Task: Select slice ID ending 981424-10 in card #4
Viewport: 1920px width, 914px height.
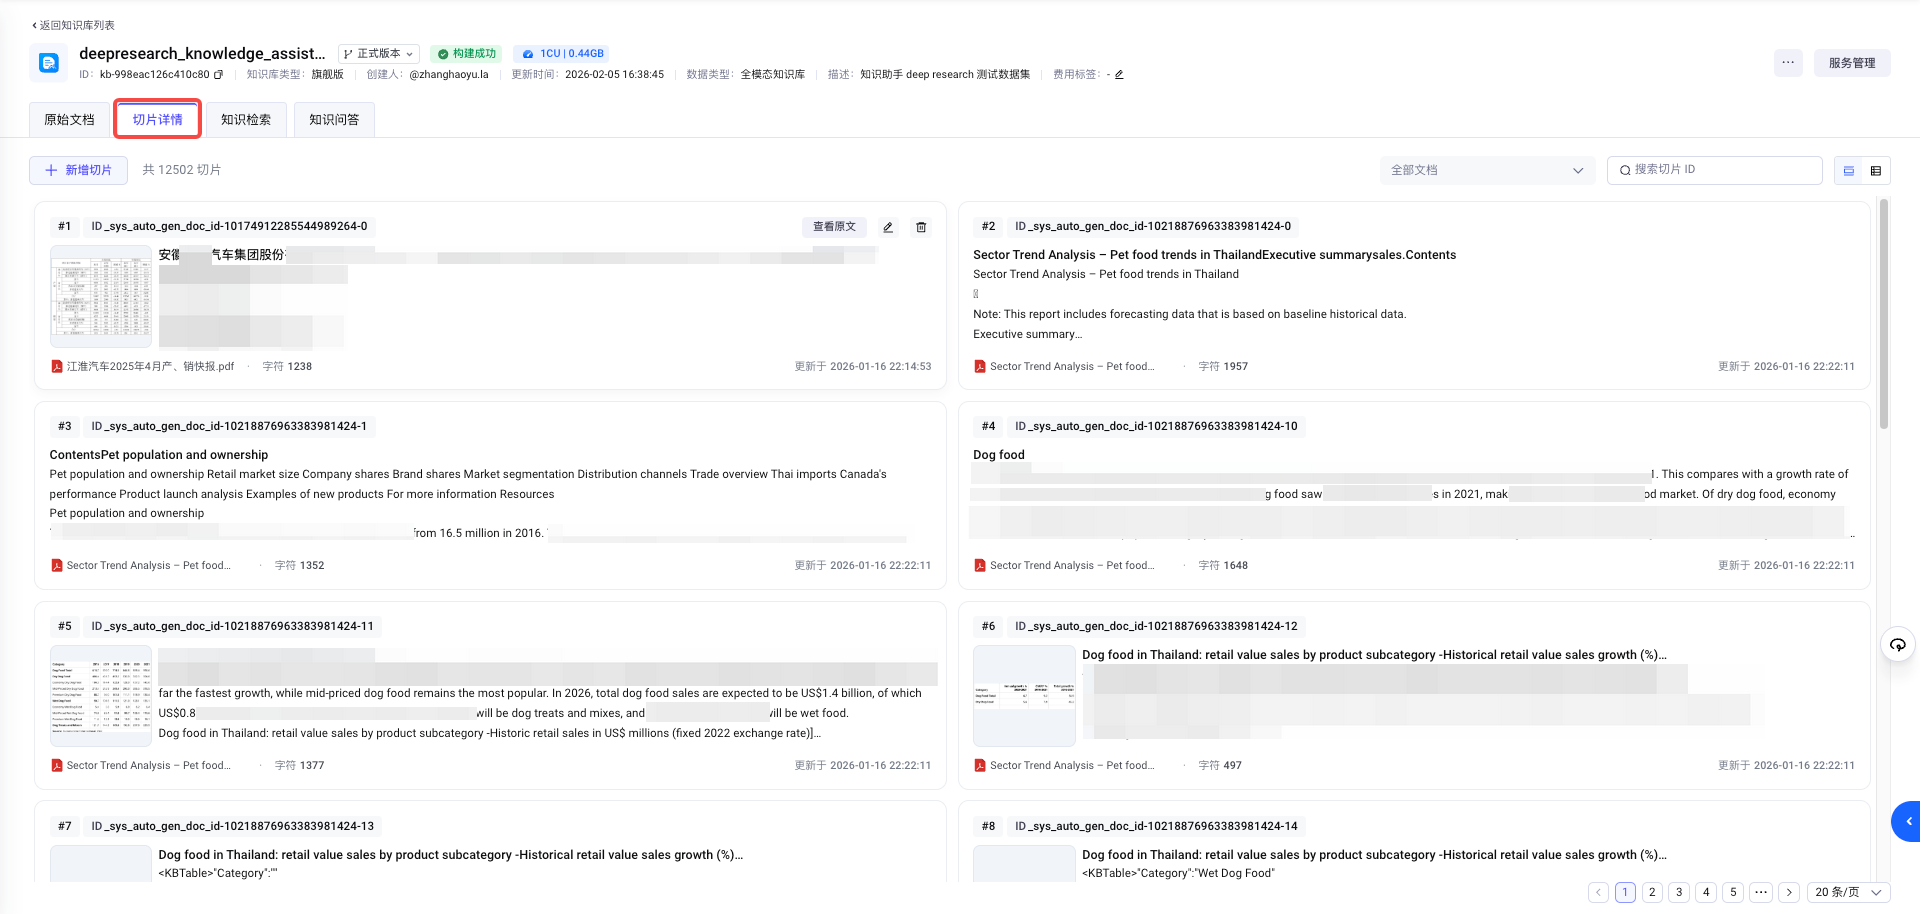Action: coord(1156,427)
